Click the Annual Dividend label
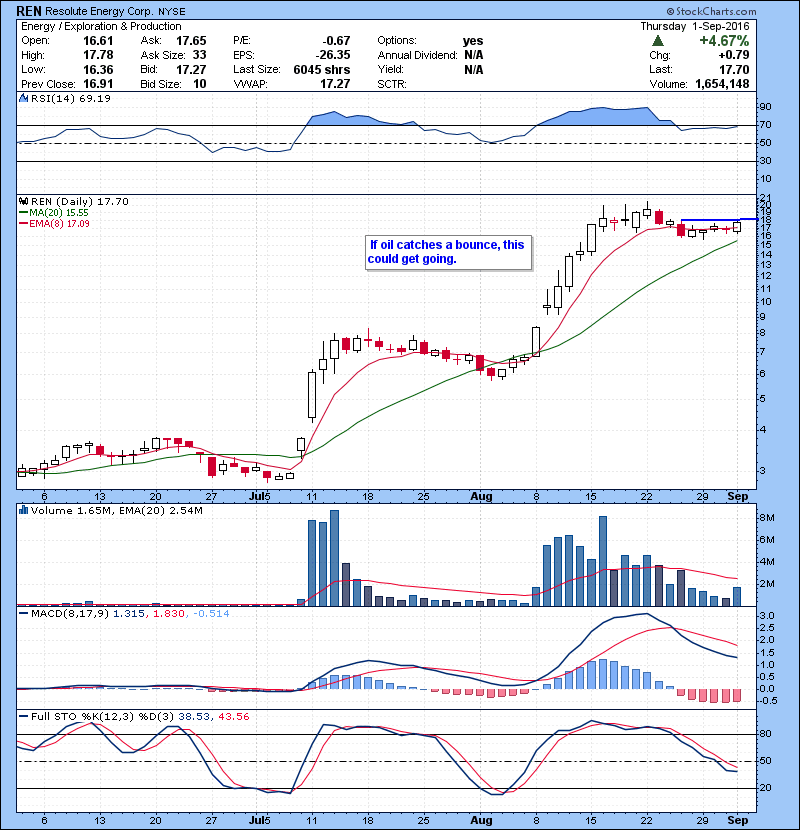 [x=417, y=55]
